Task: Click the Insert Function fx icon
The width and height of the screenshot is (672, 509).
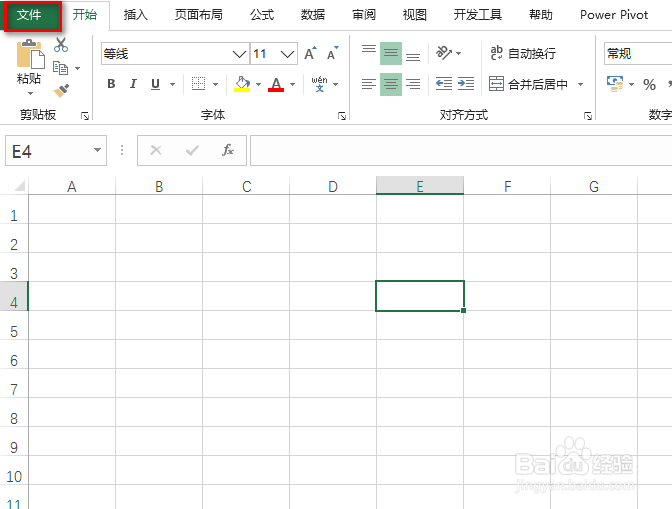Action: pyautogui.click(x=228, y=150)
